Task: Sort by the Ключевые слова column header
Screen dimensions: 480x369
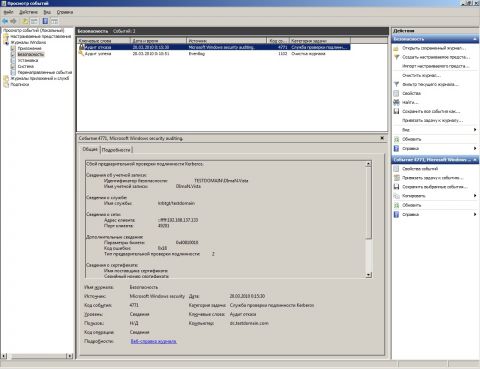Action: point(104,41)
